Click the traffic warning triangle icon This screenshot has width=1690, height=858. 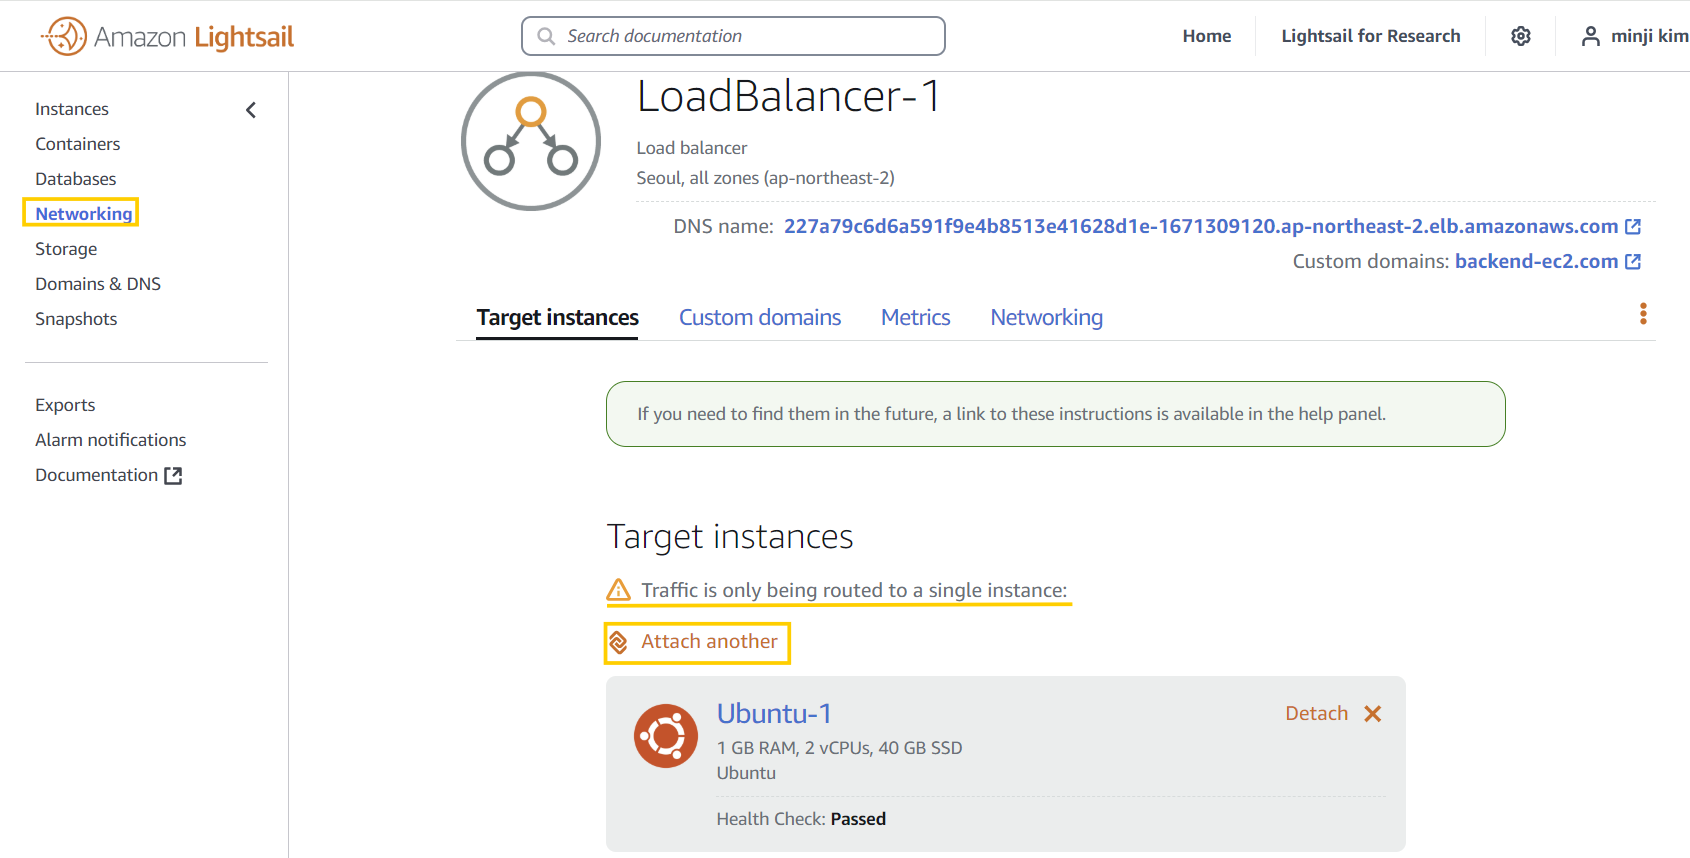pyautogui.click(x=619, y=590)
